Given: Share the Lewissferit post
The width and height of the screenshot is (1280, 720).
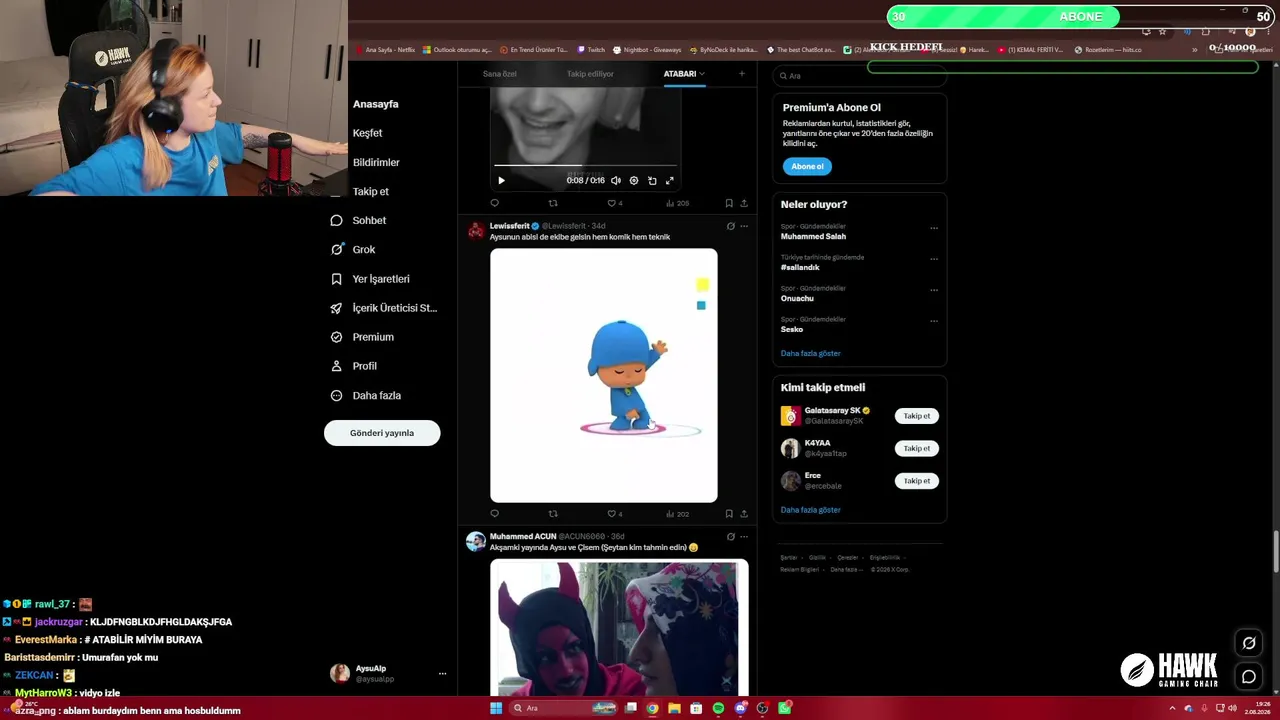Looking at the screenshot, I should coord(744,514).
